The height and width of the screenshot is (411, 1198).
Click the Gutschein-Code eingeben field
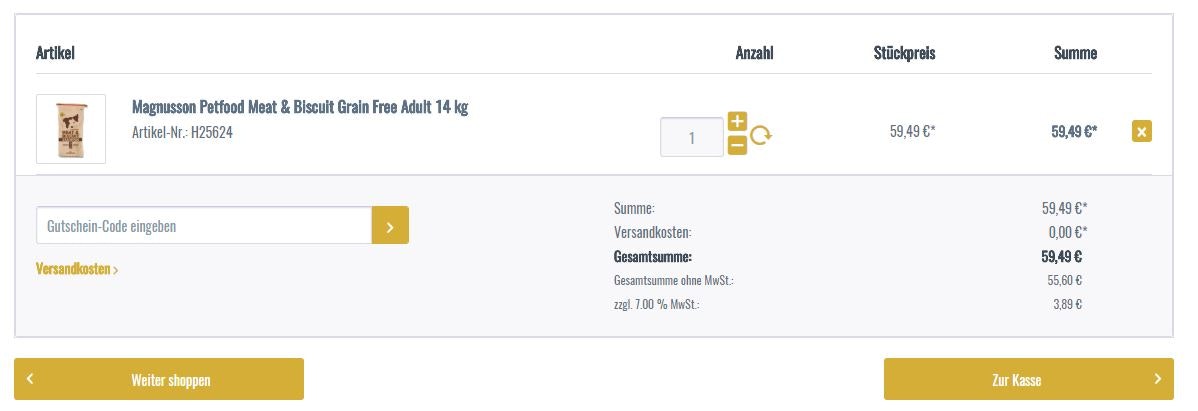[204, 226]
